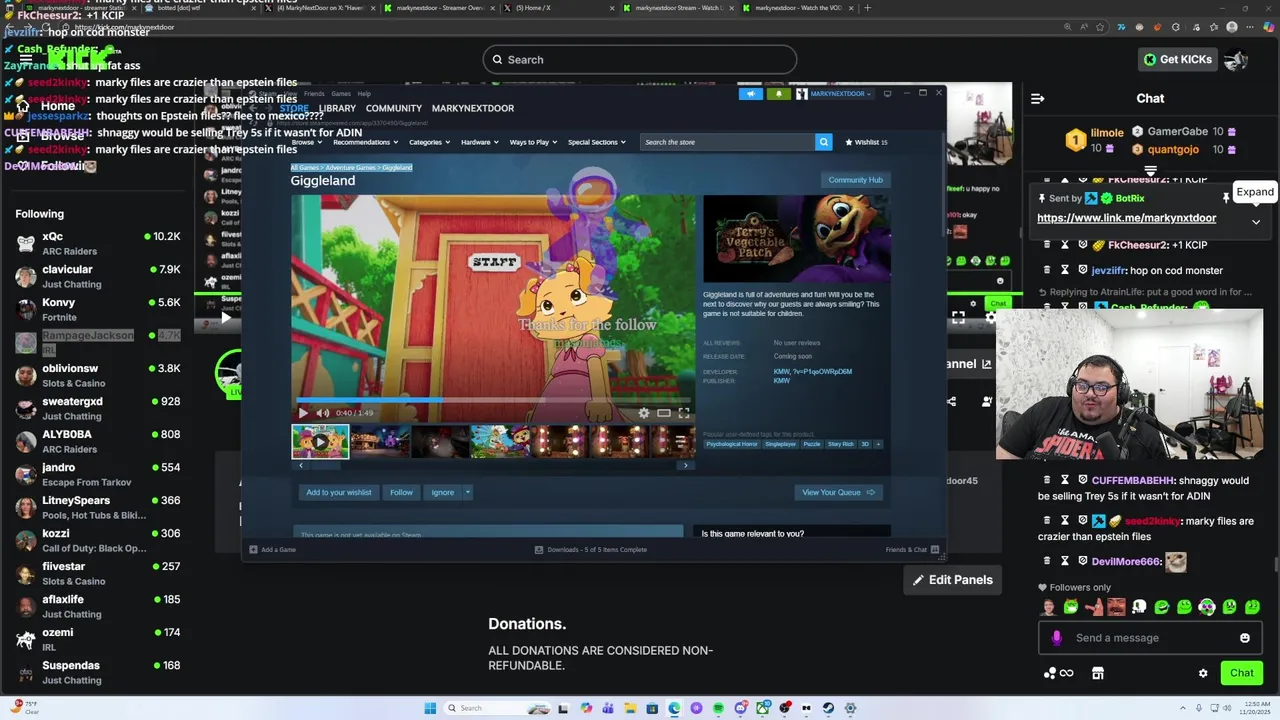The image size is (1280, 720).
Task: Click Add to your wishlist
Action: (x=339, y=492)
